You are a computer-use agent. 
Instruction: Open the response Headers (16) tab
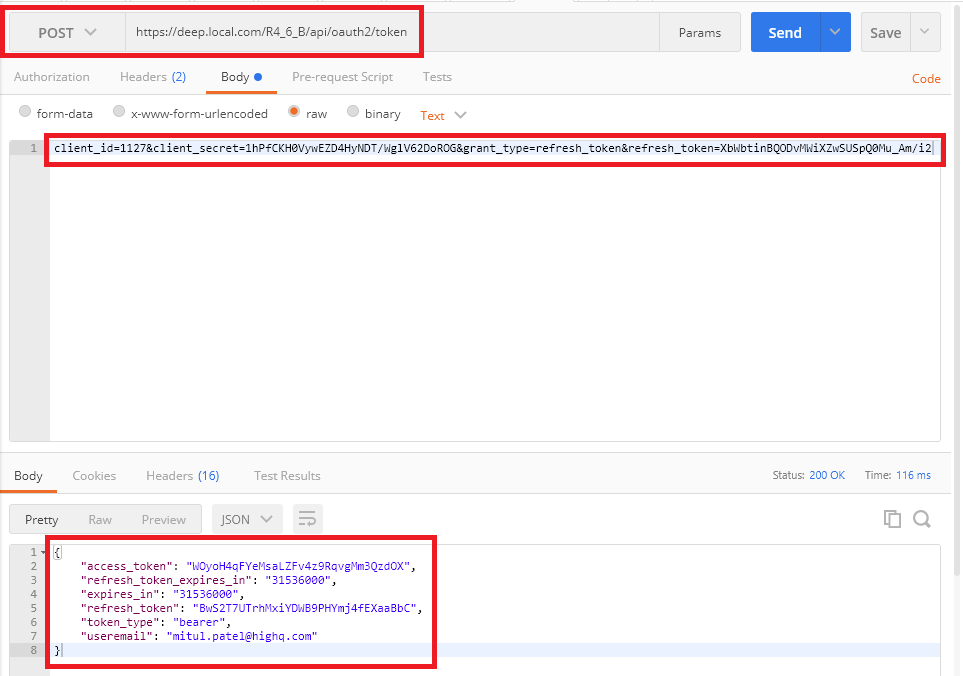pyautogui.click(x=182, y=476)
